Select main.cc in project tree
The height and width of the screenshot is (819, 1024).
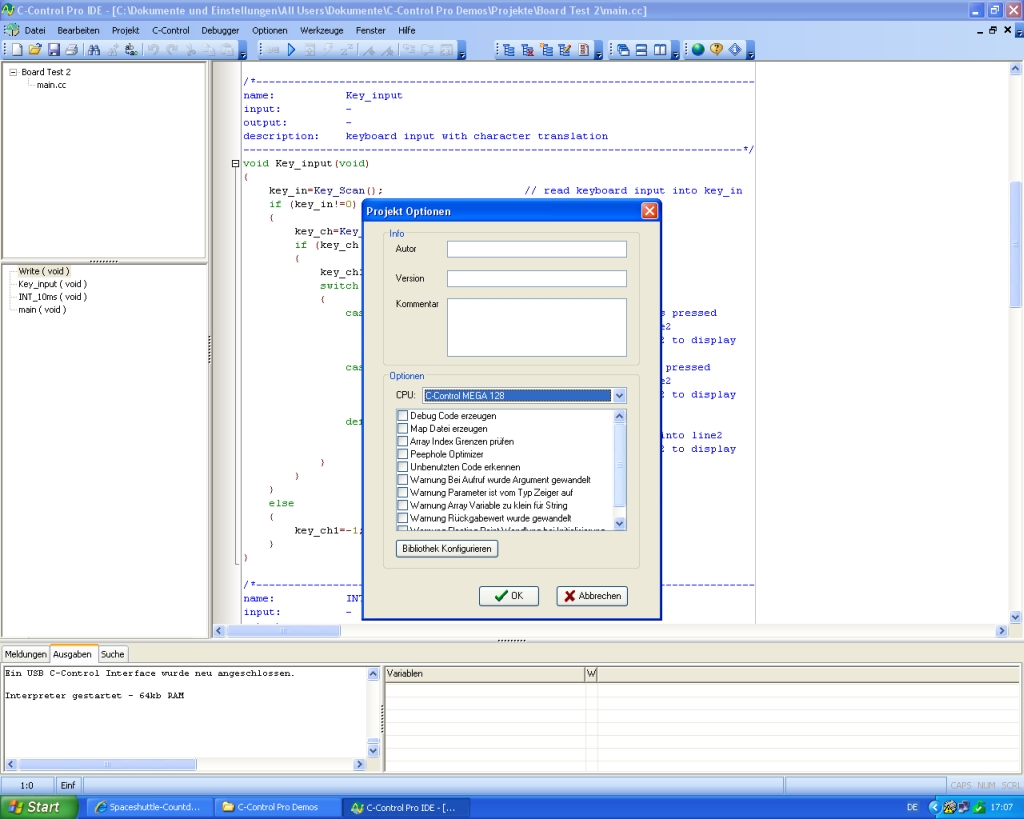[51, 85]
